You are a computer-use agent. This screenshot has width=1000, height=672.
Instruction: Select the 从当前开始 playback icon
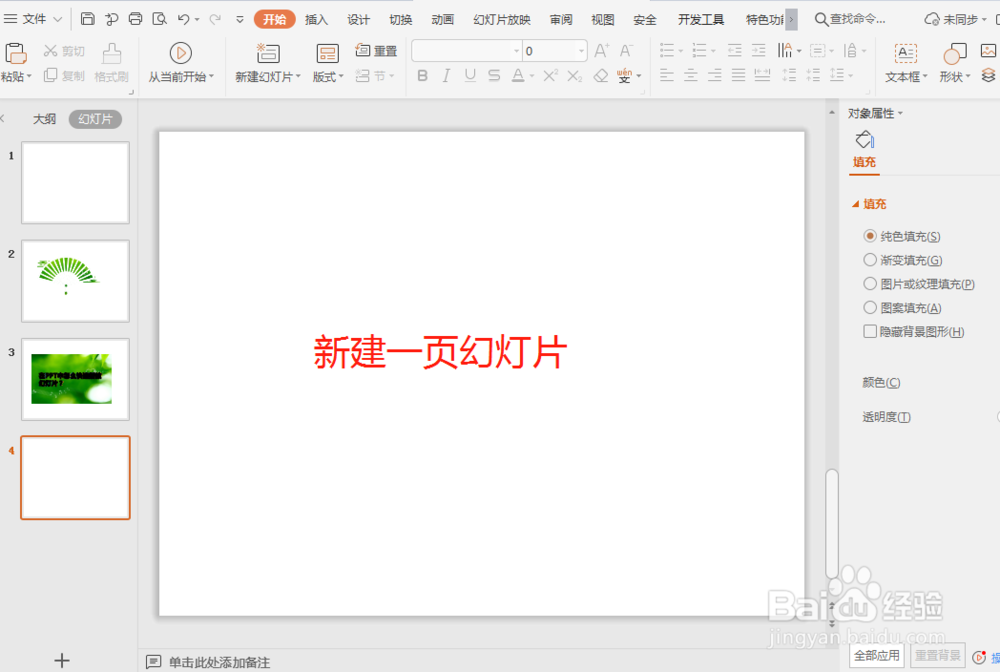180,53
